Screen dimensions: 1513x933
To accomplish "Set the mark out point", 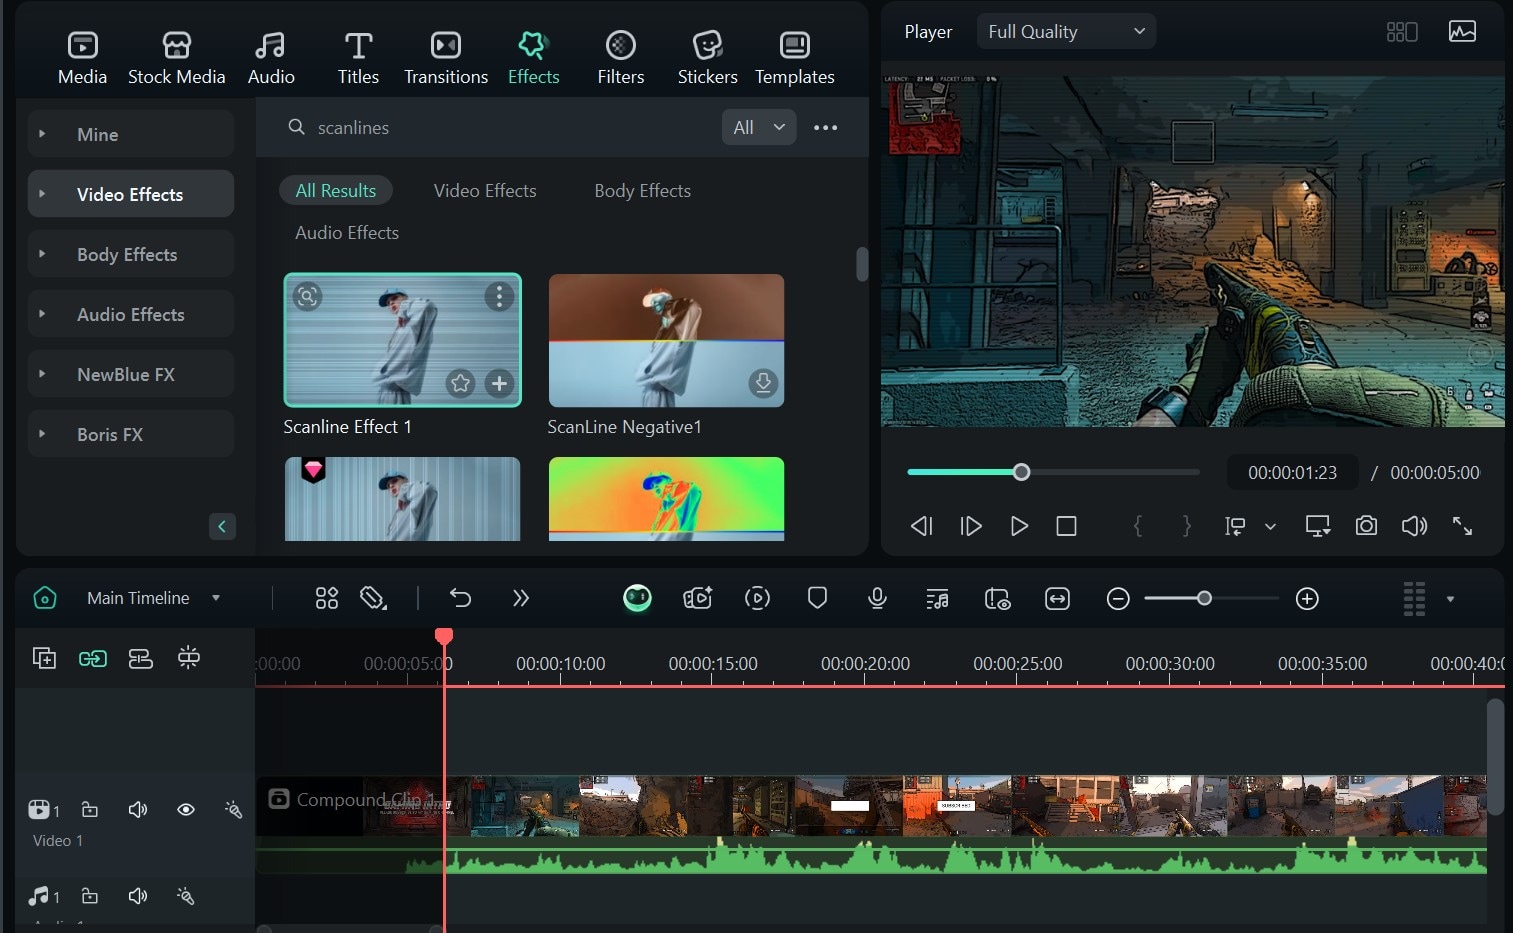I will point(1187,526).
